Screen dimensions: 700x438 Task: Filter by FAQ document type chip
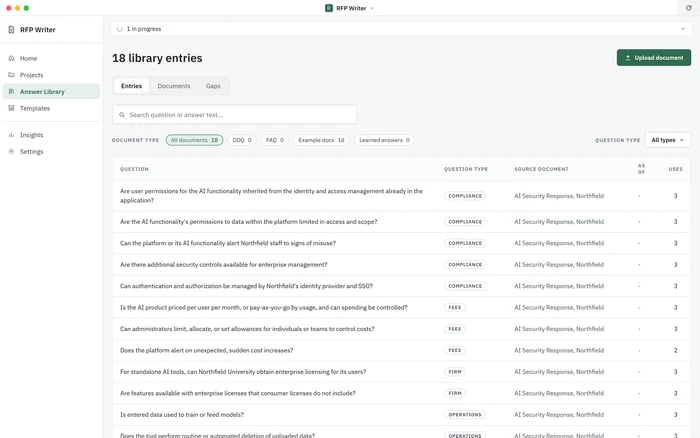pos(275,140)
